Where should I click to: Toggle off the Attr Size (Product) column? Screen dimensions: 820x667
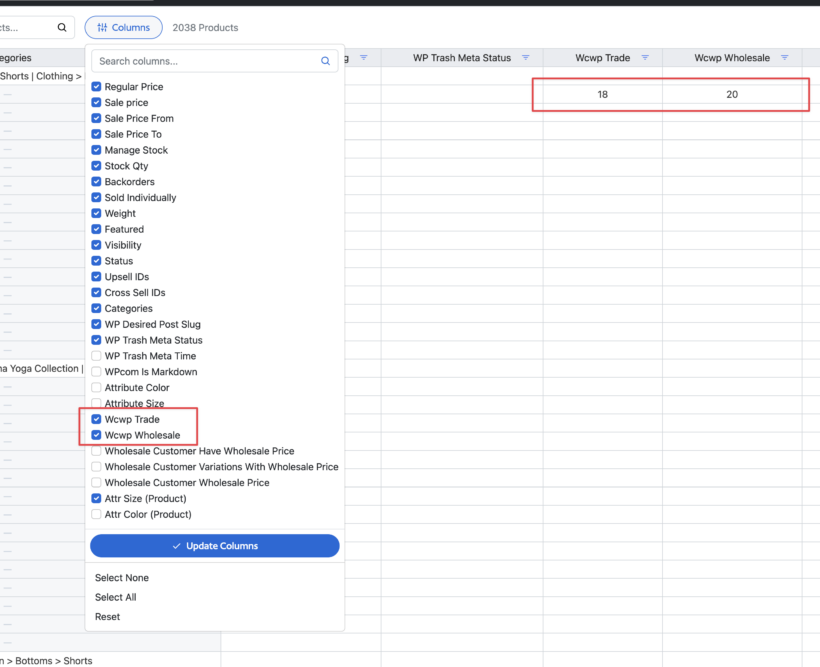pos(95,498)
